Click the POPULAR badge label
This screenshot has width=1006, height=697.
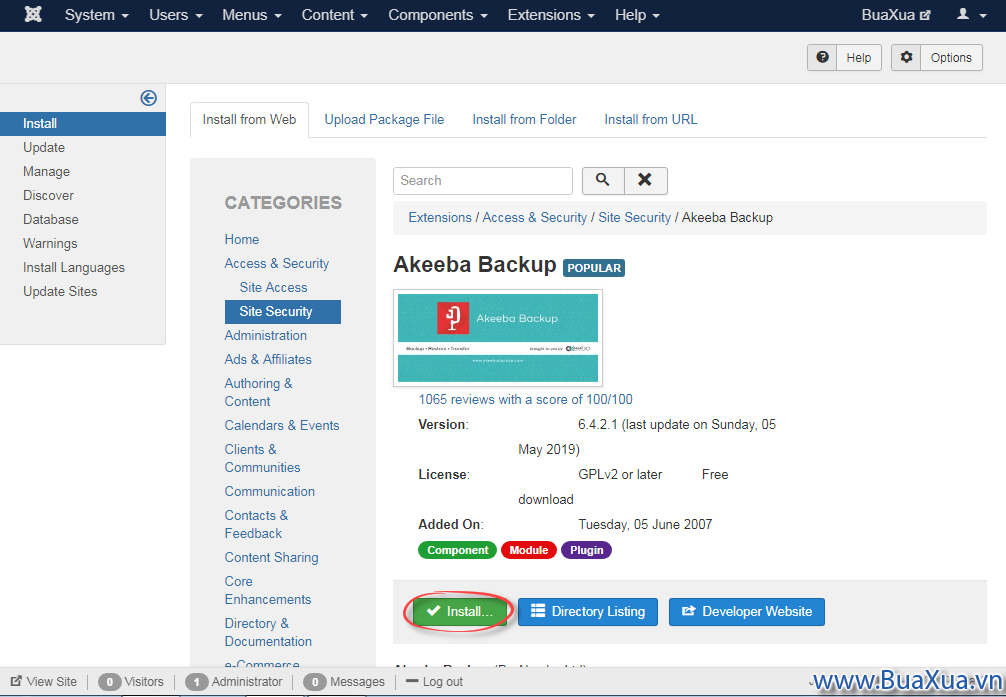click(x=594, y=268)
